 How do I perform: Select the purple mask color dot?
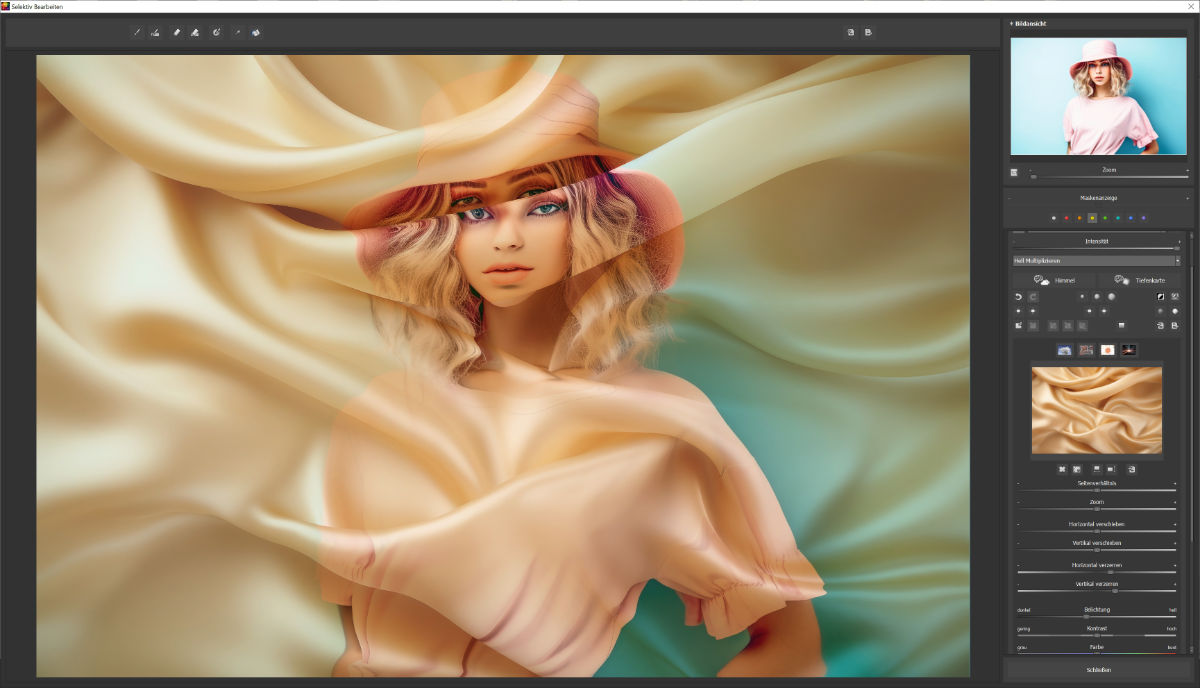pos(1143,217)
